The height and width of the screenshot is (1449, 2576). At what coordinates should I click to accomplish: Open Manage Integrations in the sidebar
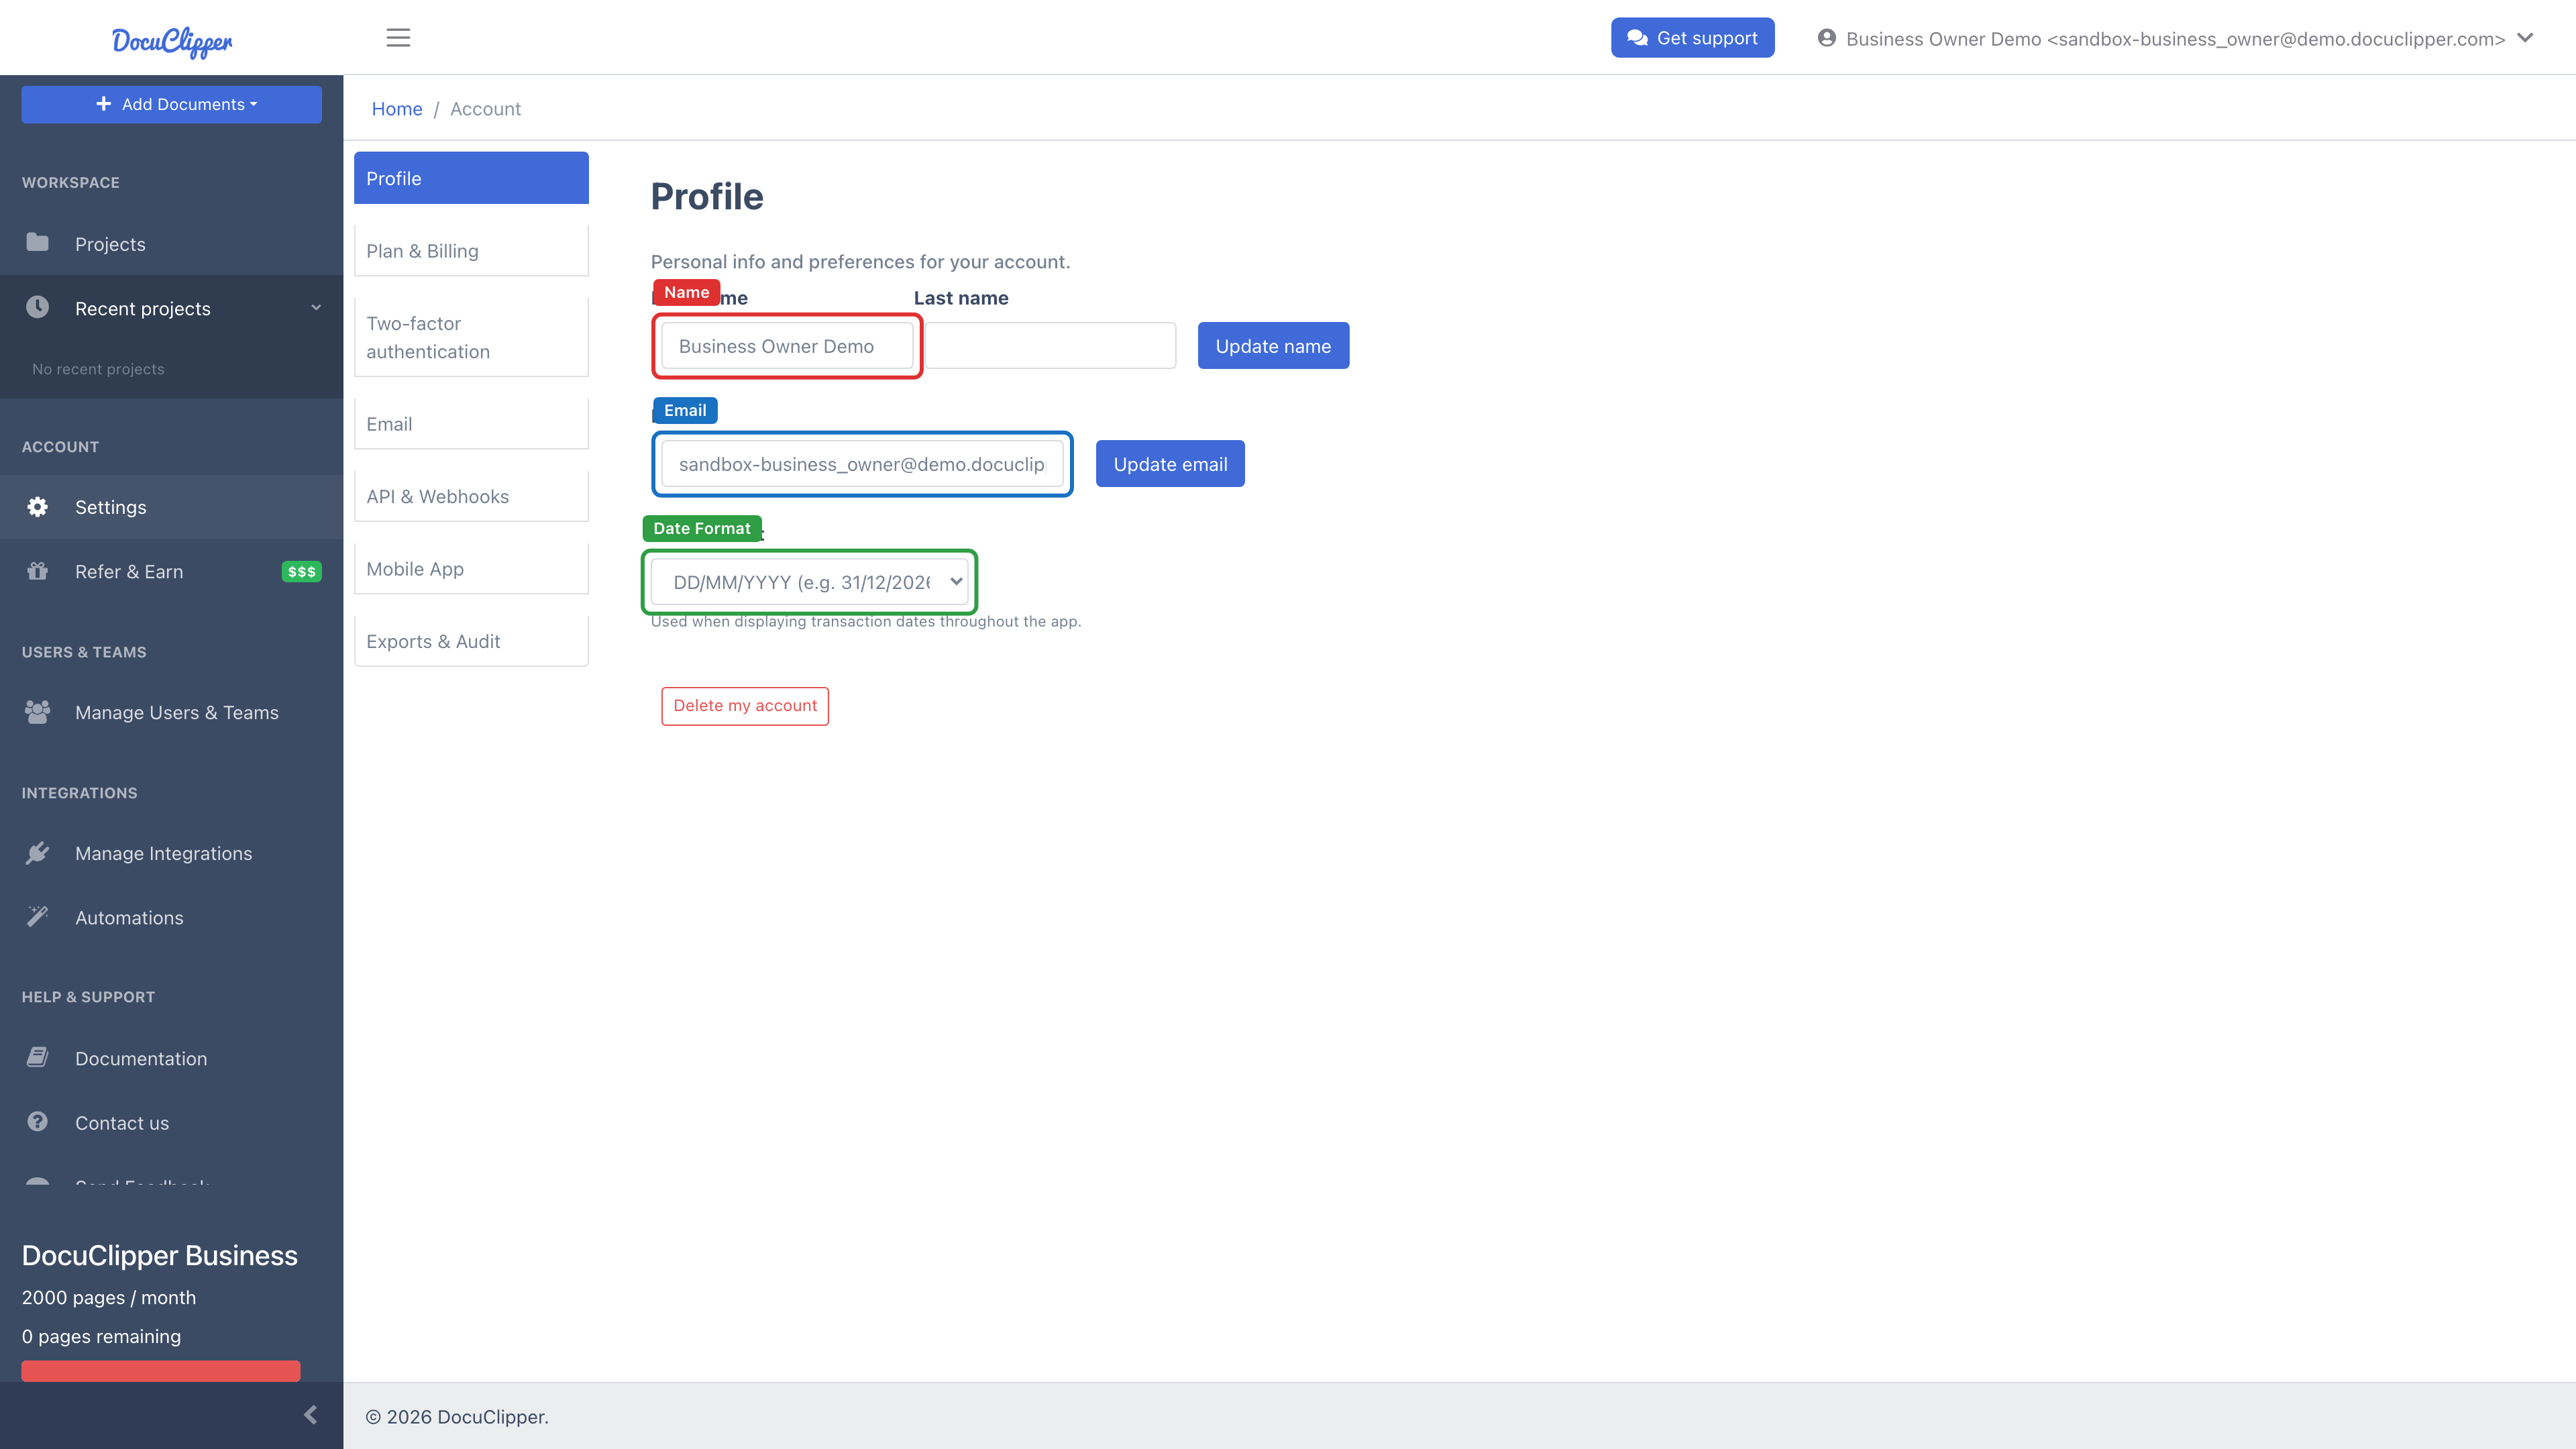coord(171,854)
